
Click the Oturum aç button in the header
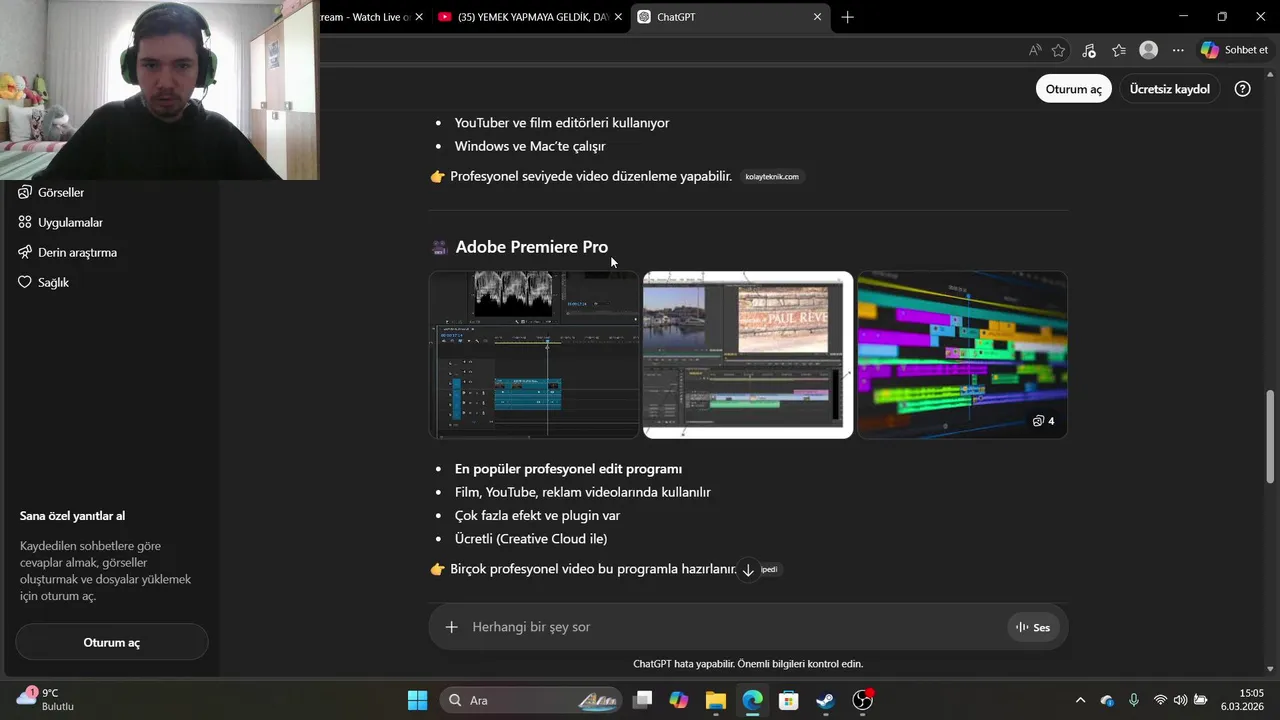point(1073,89)
